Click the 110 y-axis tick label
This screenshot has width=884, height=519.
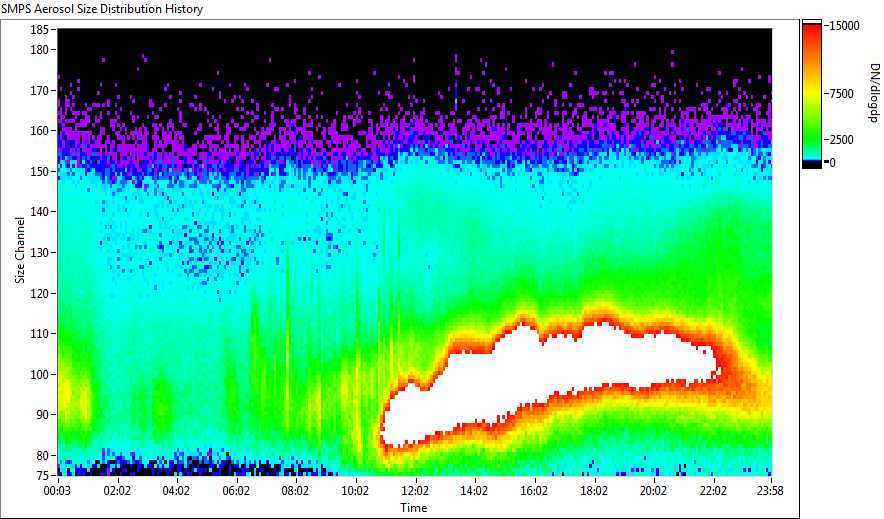click(x=39, y=334)
